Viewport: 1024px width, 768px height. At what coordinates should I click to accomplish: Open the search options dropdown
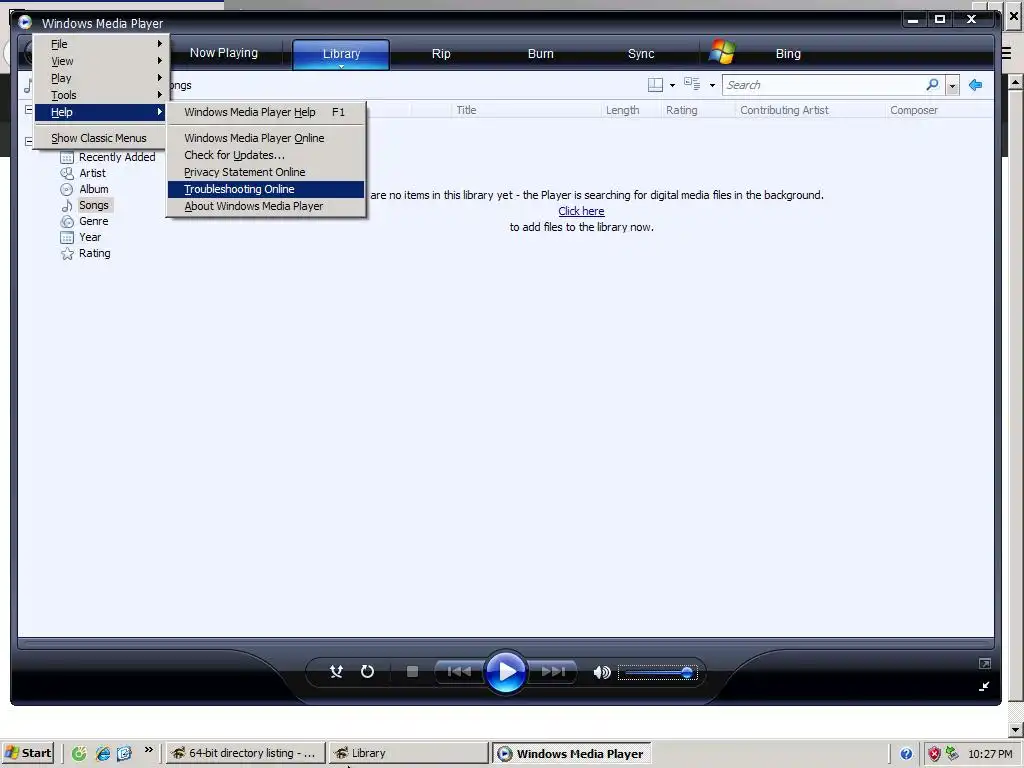click(952, 86)
